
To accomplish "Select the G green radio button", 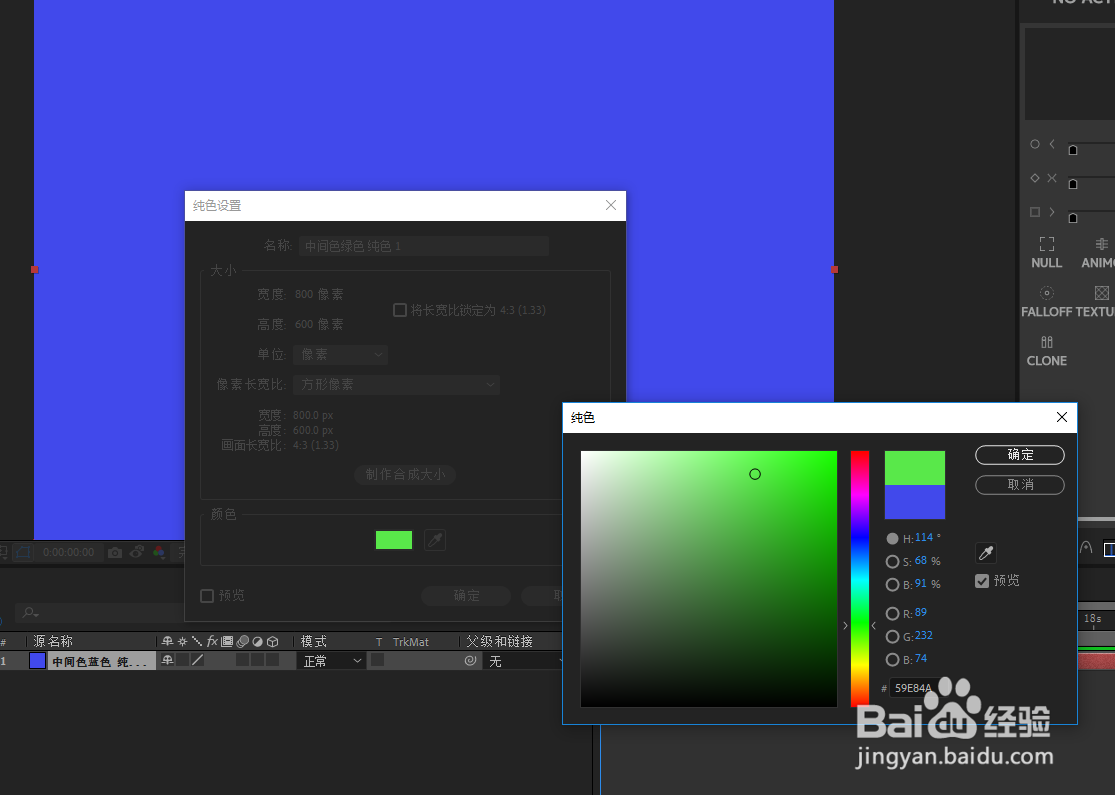I will tap(892, 636).
